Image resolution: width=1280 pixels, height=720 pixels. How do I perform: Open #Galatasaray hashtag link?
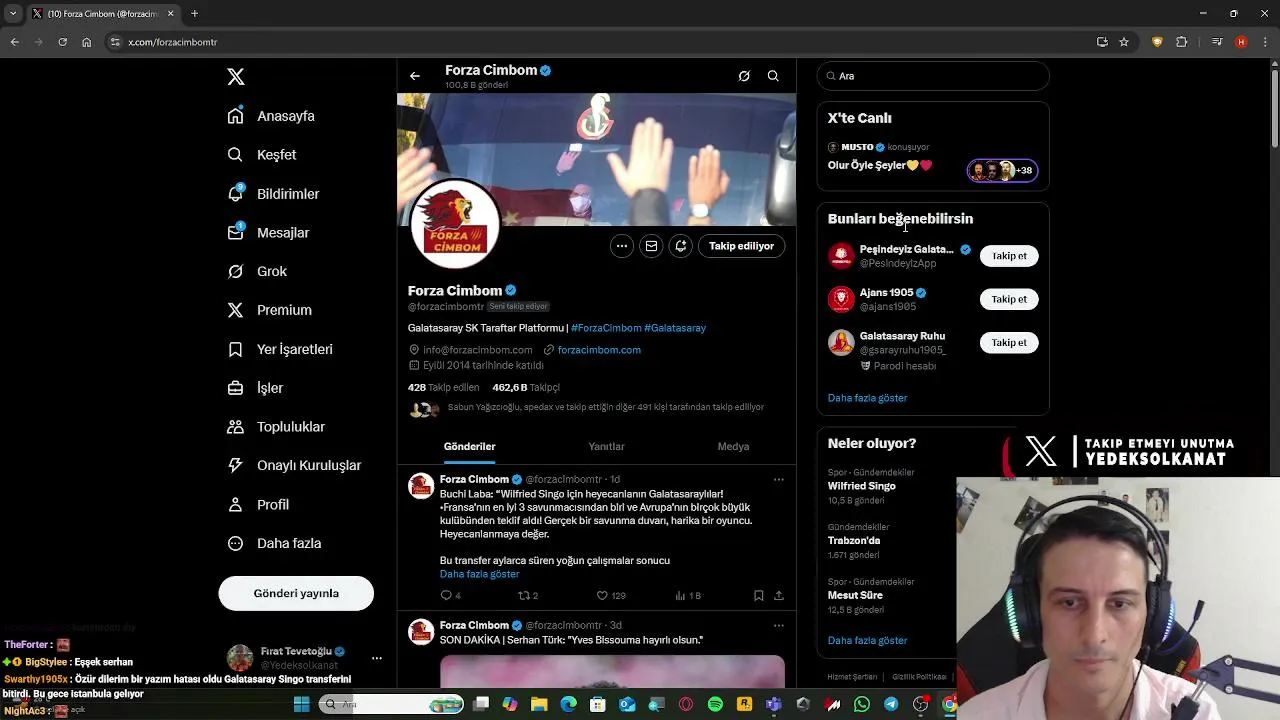675,328
